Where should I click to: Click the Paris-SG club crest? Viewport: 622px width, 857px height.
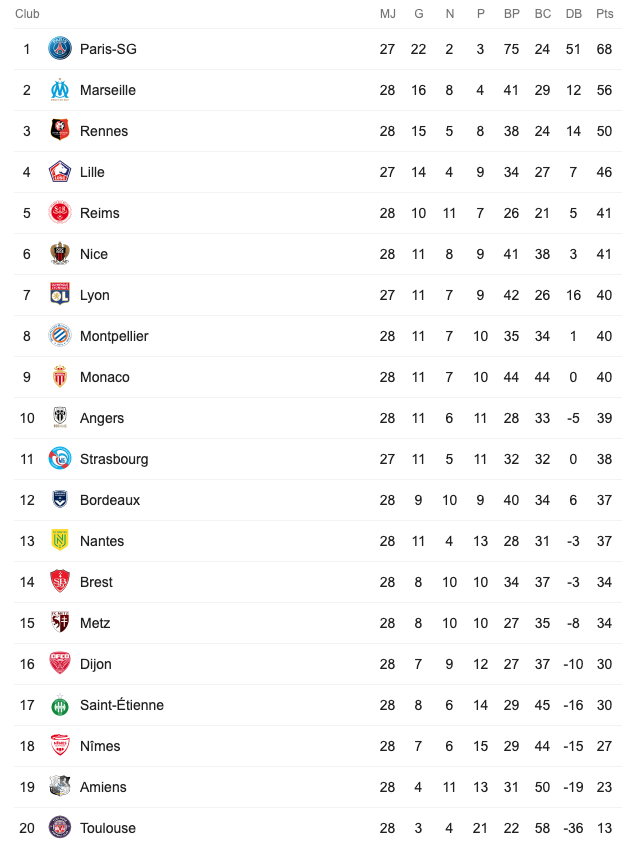[60, 49]
